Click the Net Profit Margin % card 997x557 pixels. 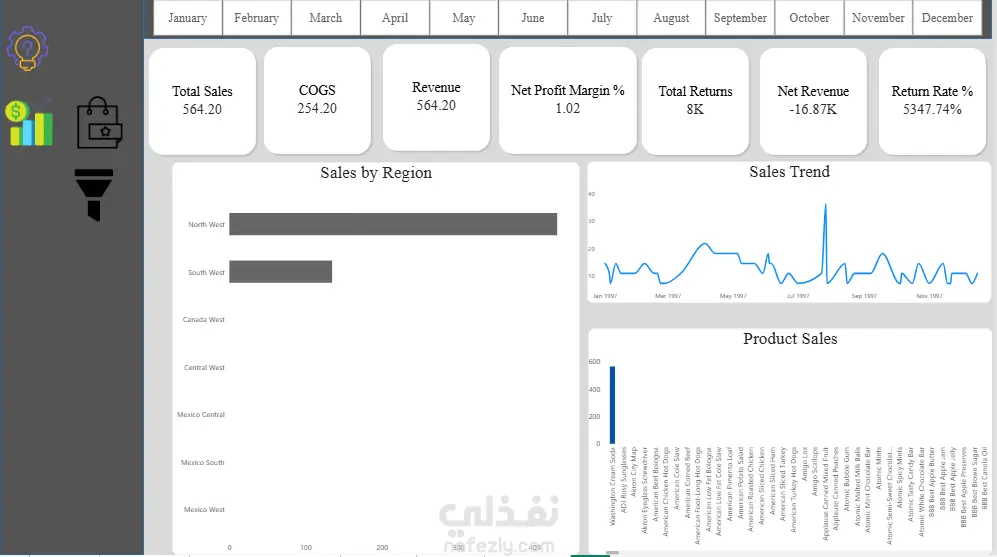pyautogui.click(x=568, y=100)
